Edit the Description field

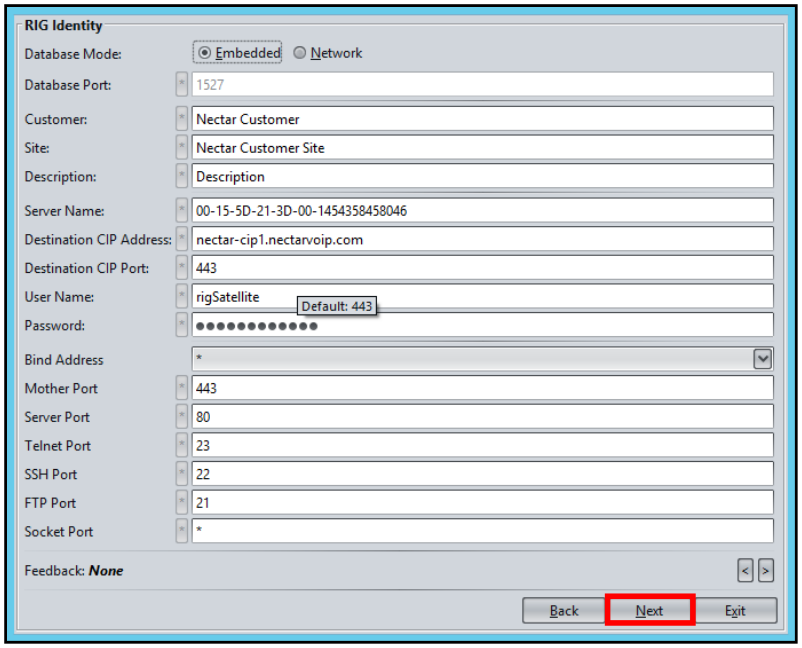tap(482, 176)
